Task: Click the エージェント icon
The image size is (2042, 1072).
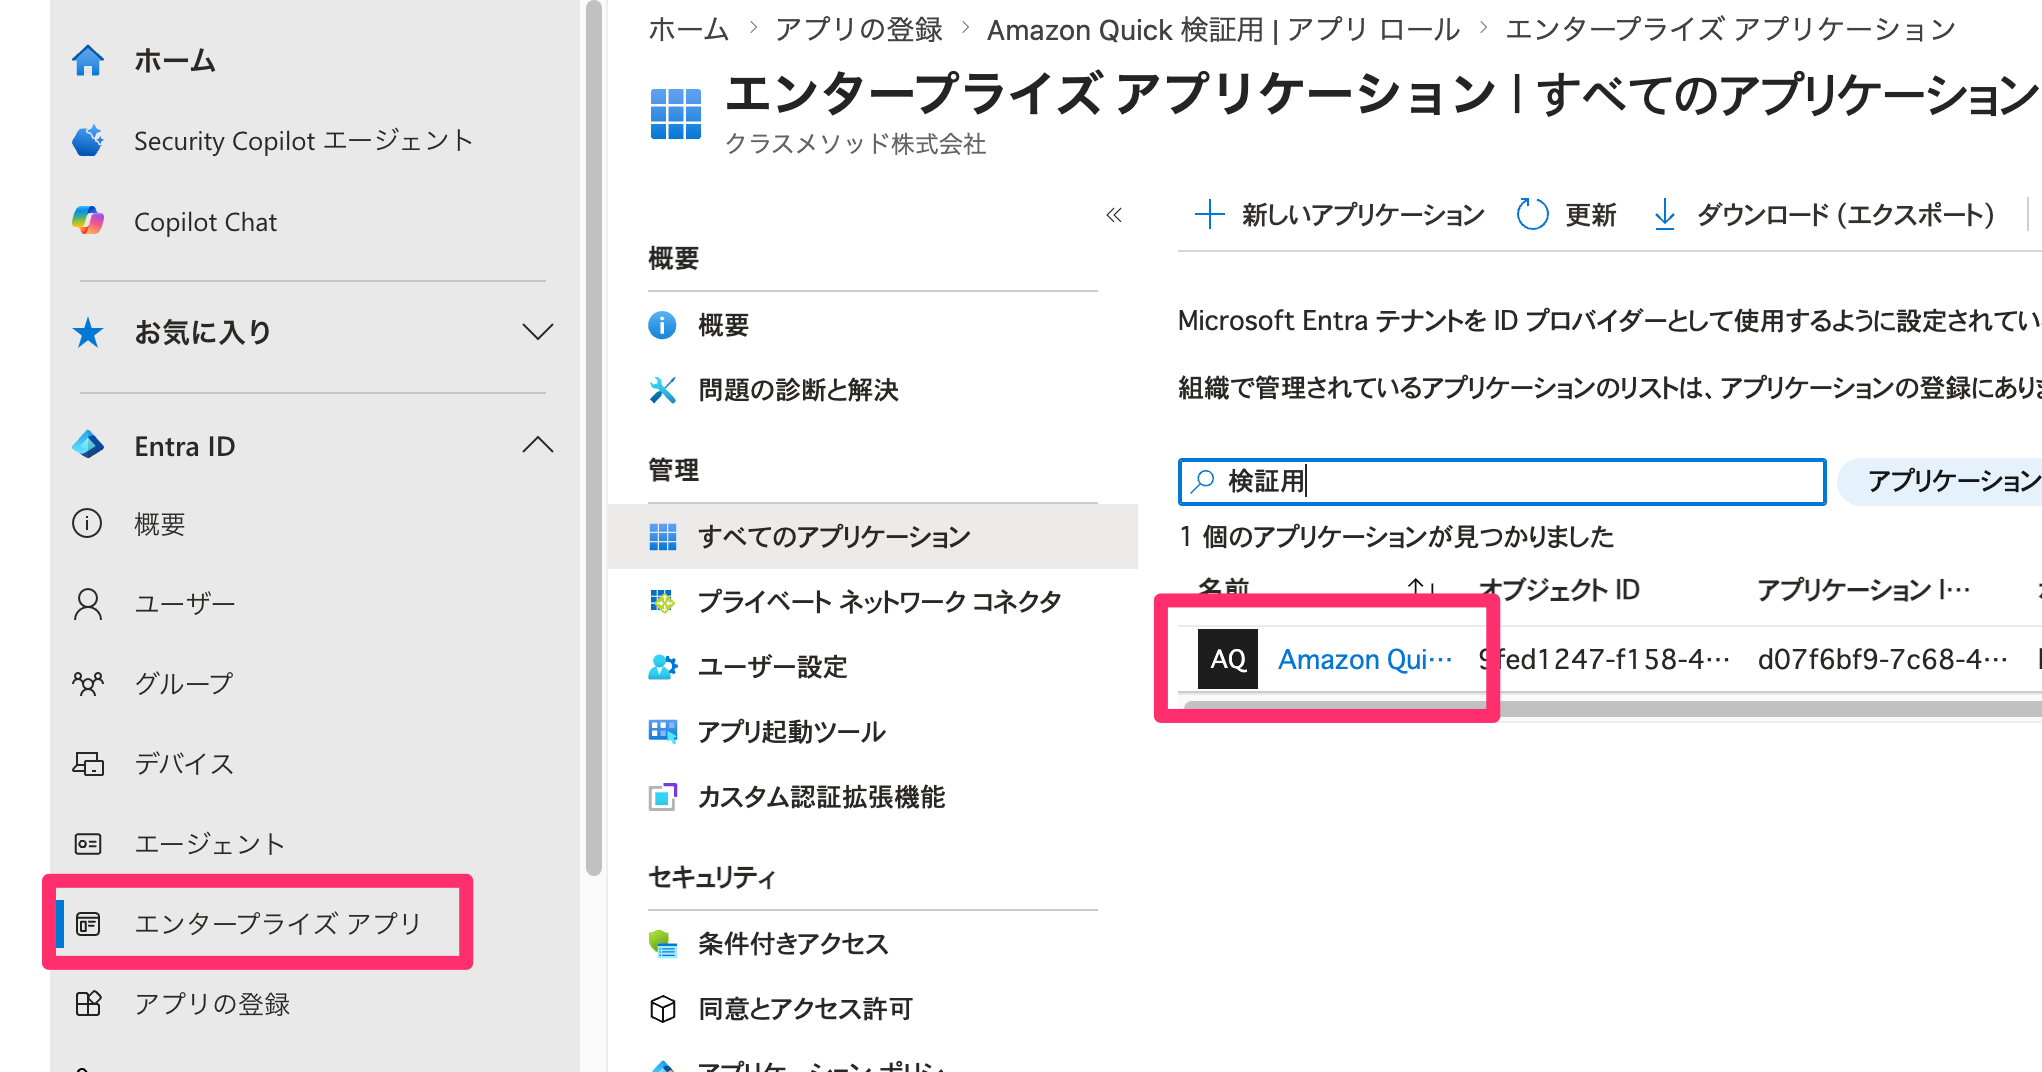Action: click(x=88, y=844)
